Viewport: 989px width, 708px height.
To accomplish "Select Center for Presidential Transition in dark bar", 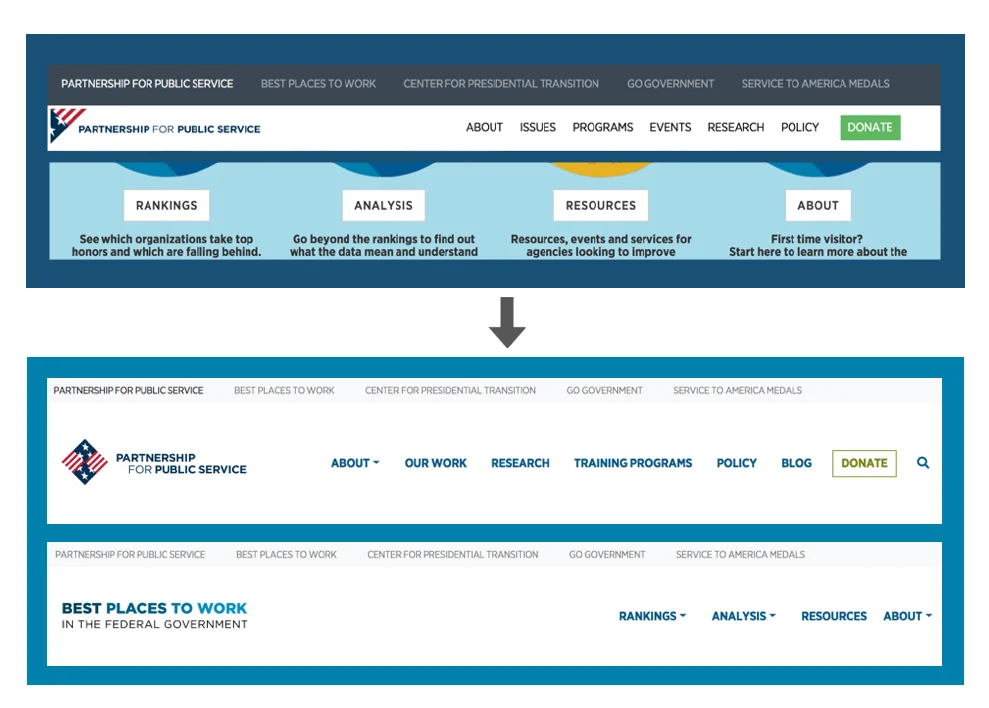I will [501, 83].
